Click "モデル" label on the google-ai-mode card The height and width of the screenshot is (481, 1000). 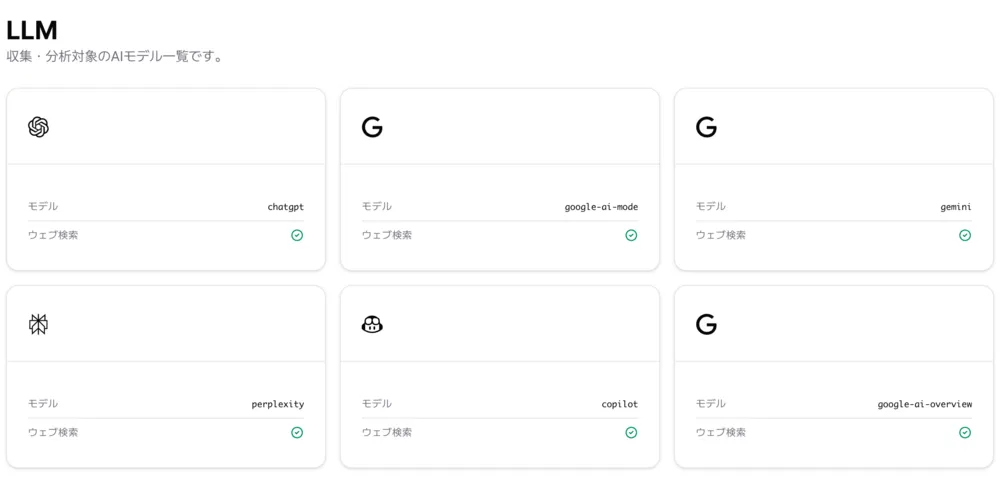[377, 206]
